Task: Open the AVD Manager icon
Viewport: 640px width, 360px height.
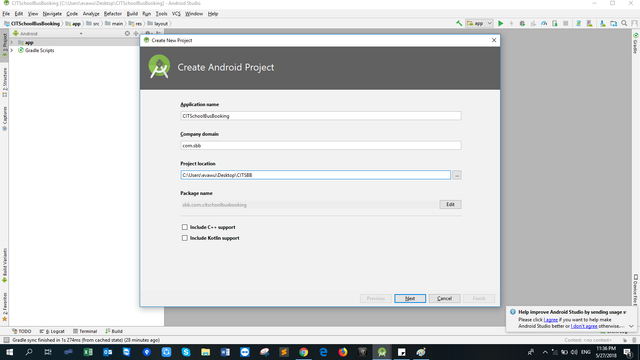Action: 589,24
